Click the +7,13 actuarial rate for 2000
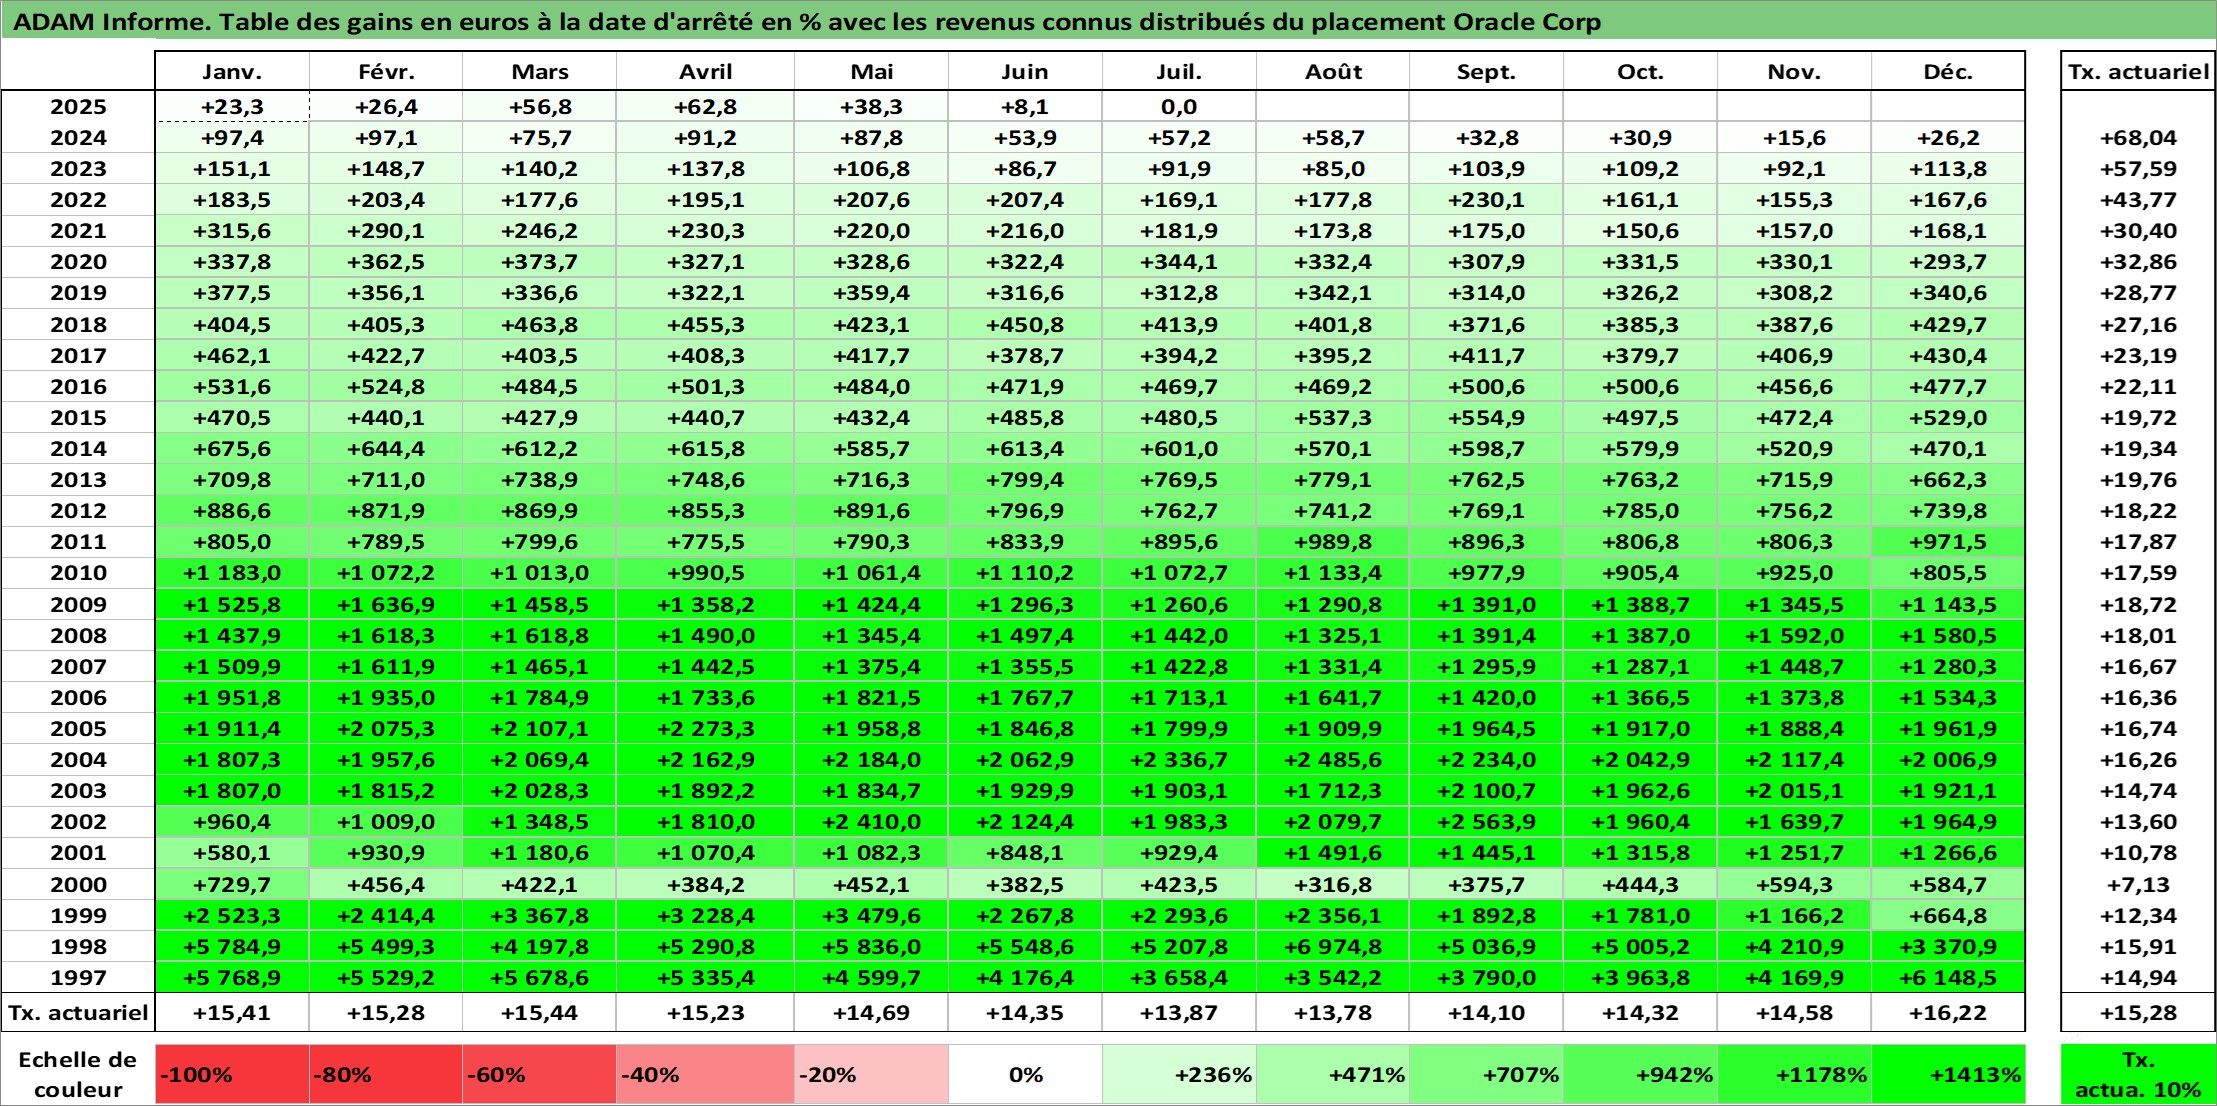 (x=2138, y=884)
